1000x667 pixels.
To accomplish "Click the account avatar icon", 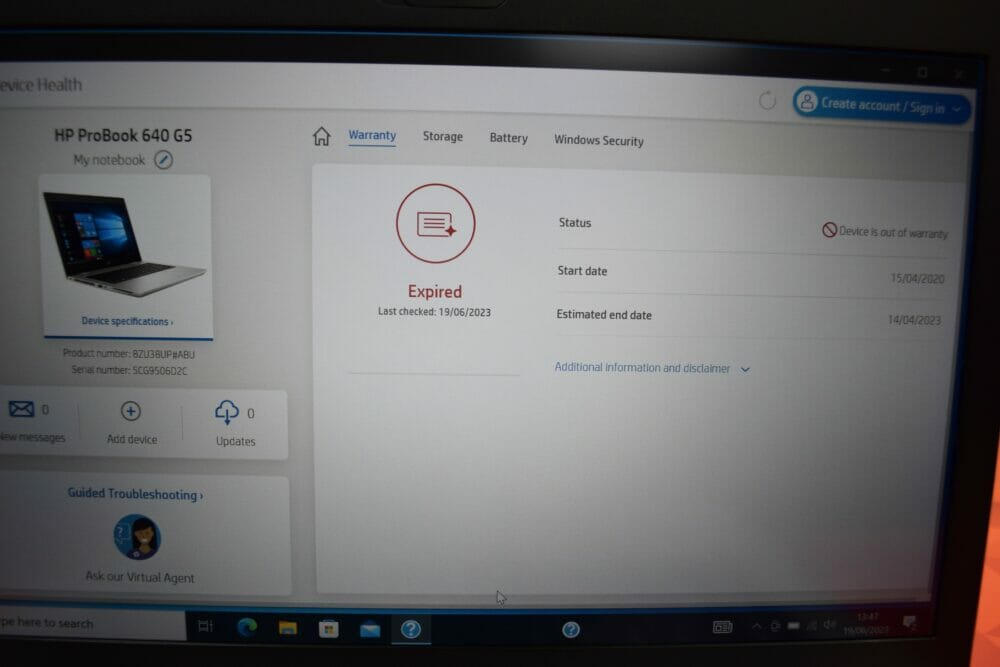I will coord(807,101).
